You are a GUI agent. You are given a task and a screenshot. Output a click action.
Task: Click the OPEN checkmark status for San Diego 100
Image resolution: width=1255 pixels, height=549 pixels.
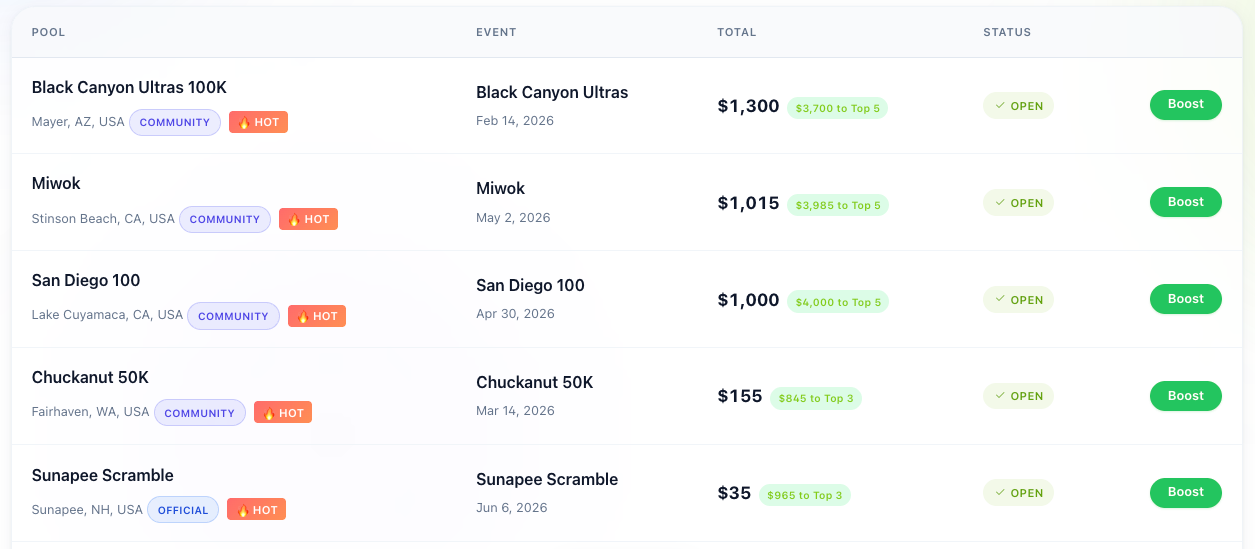click(x=1018, y=300)
